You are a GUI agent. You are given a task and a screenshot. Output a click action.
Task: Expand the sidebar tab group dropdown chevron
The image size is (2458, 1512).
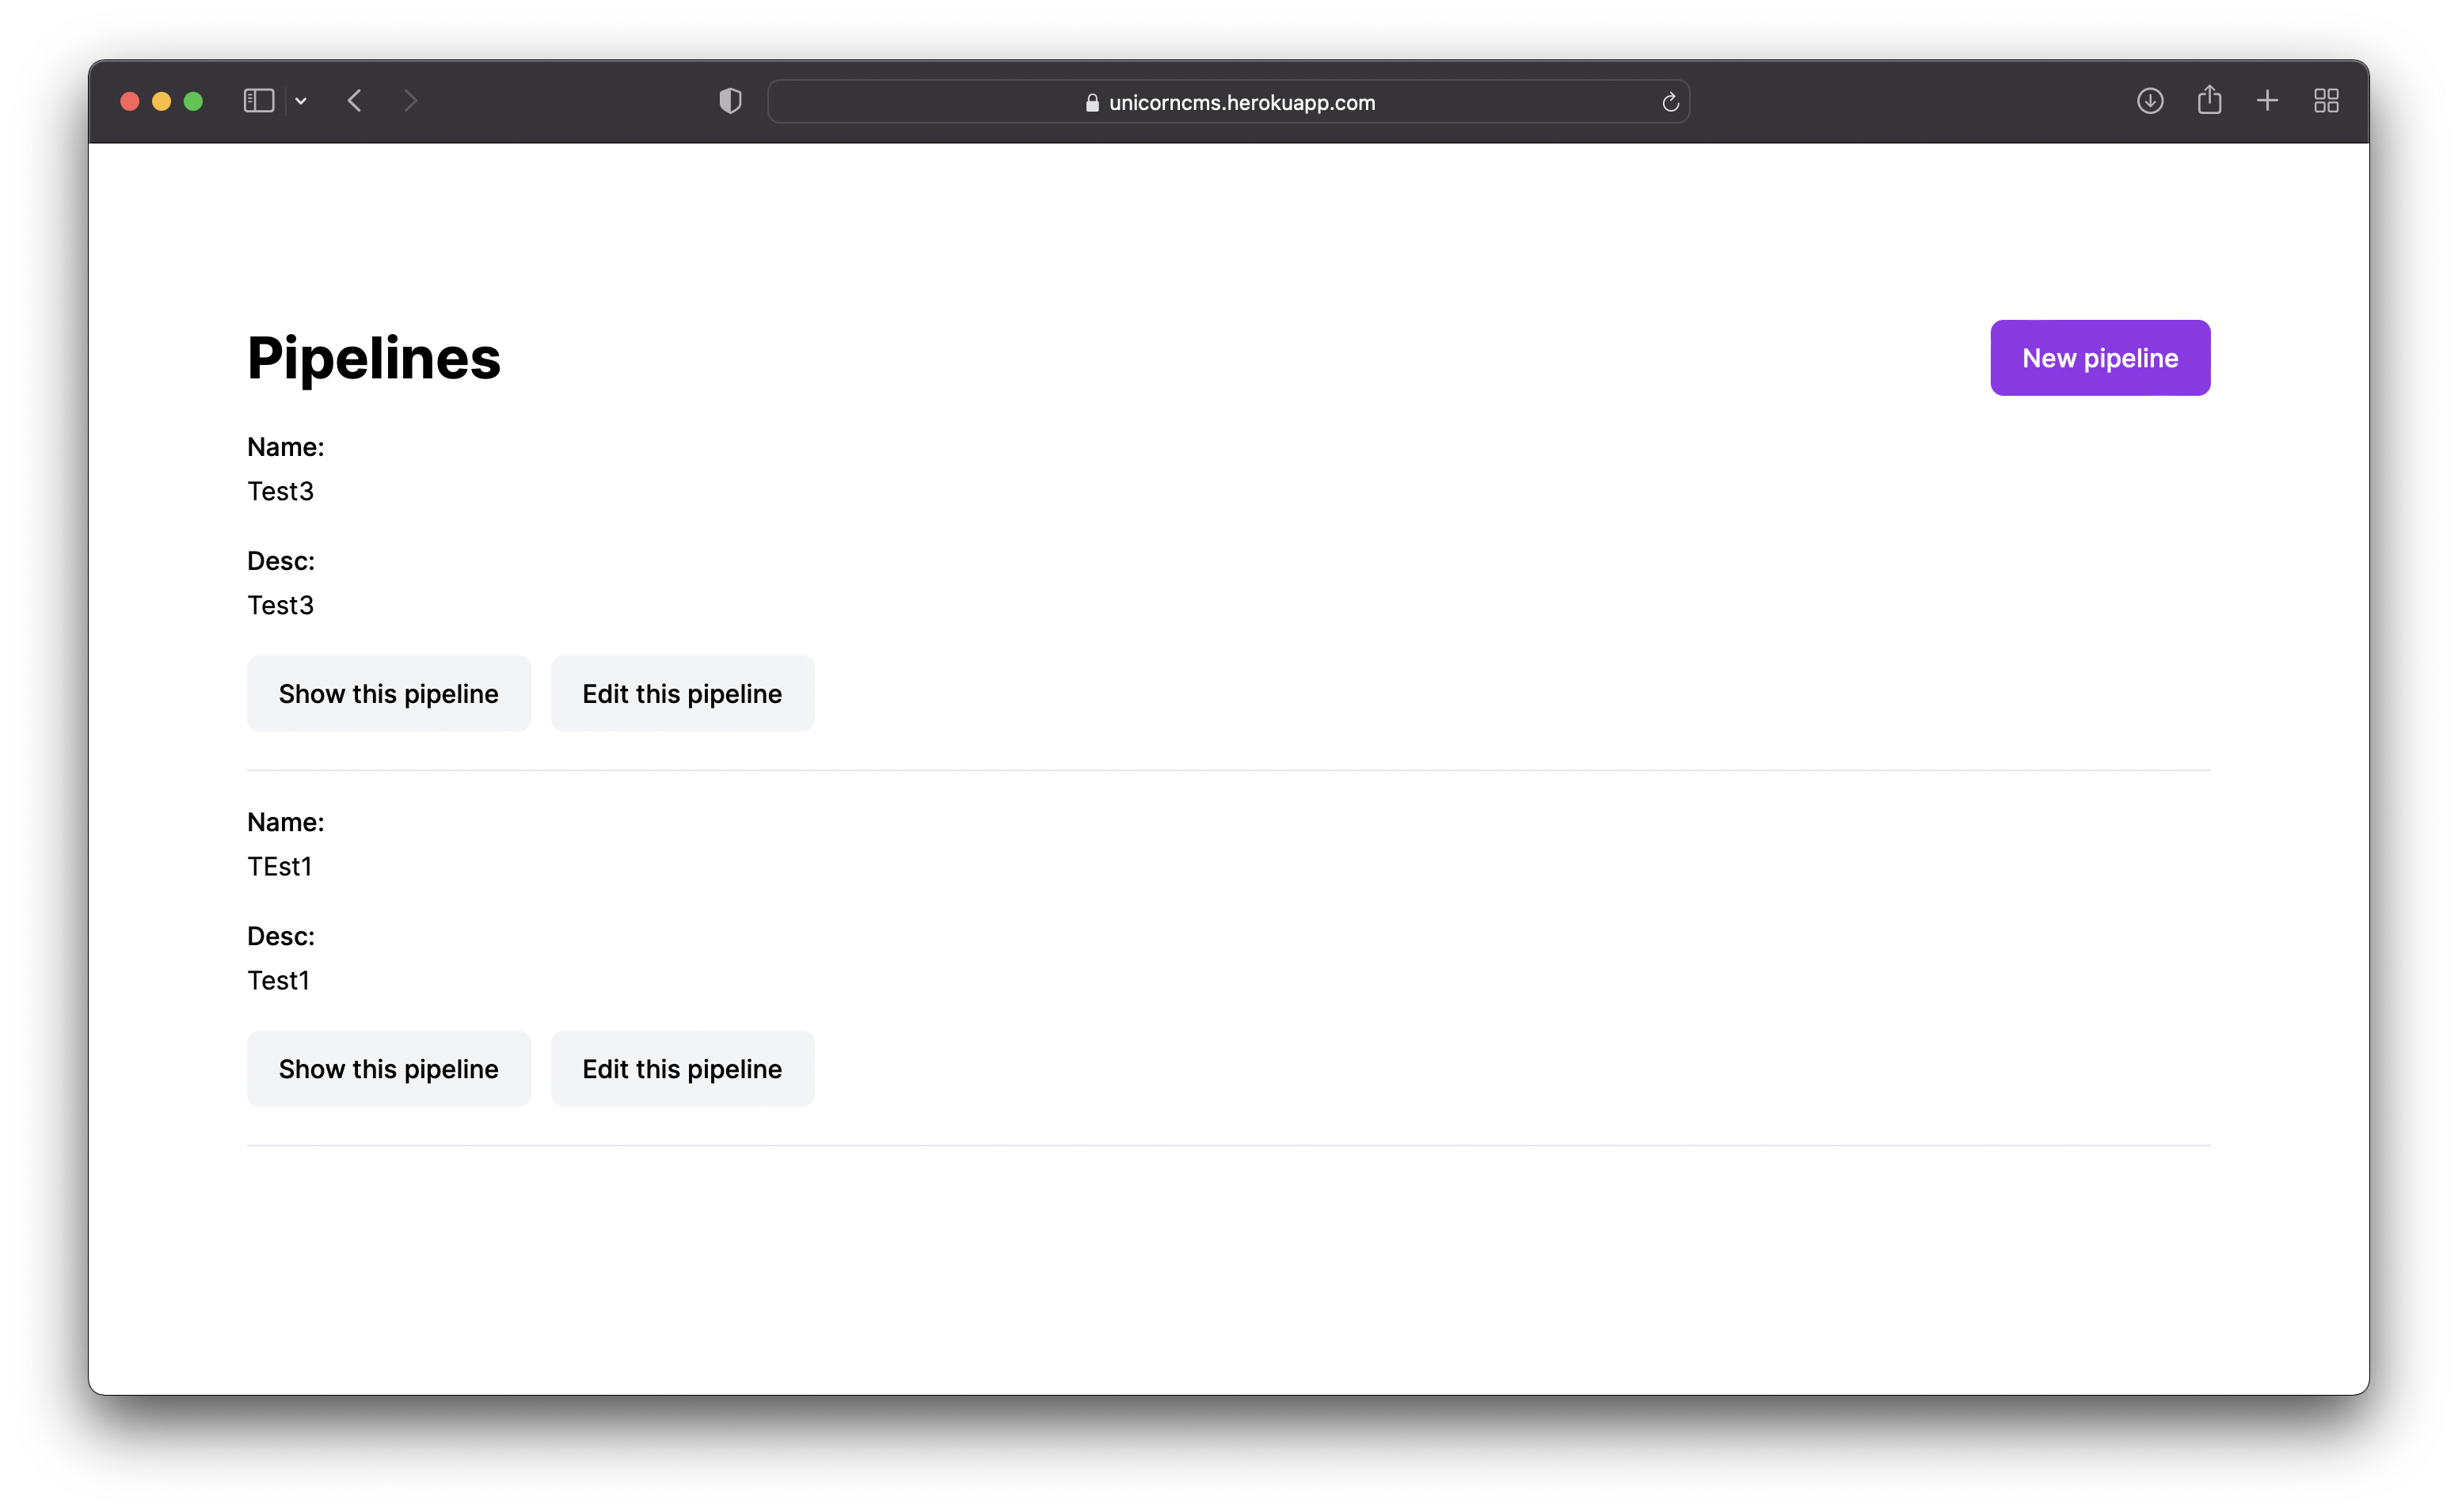click(x=301, y=101)
